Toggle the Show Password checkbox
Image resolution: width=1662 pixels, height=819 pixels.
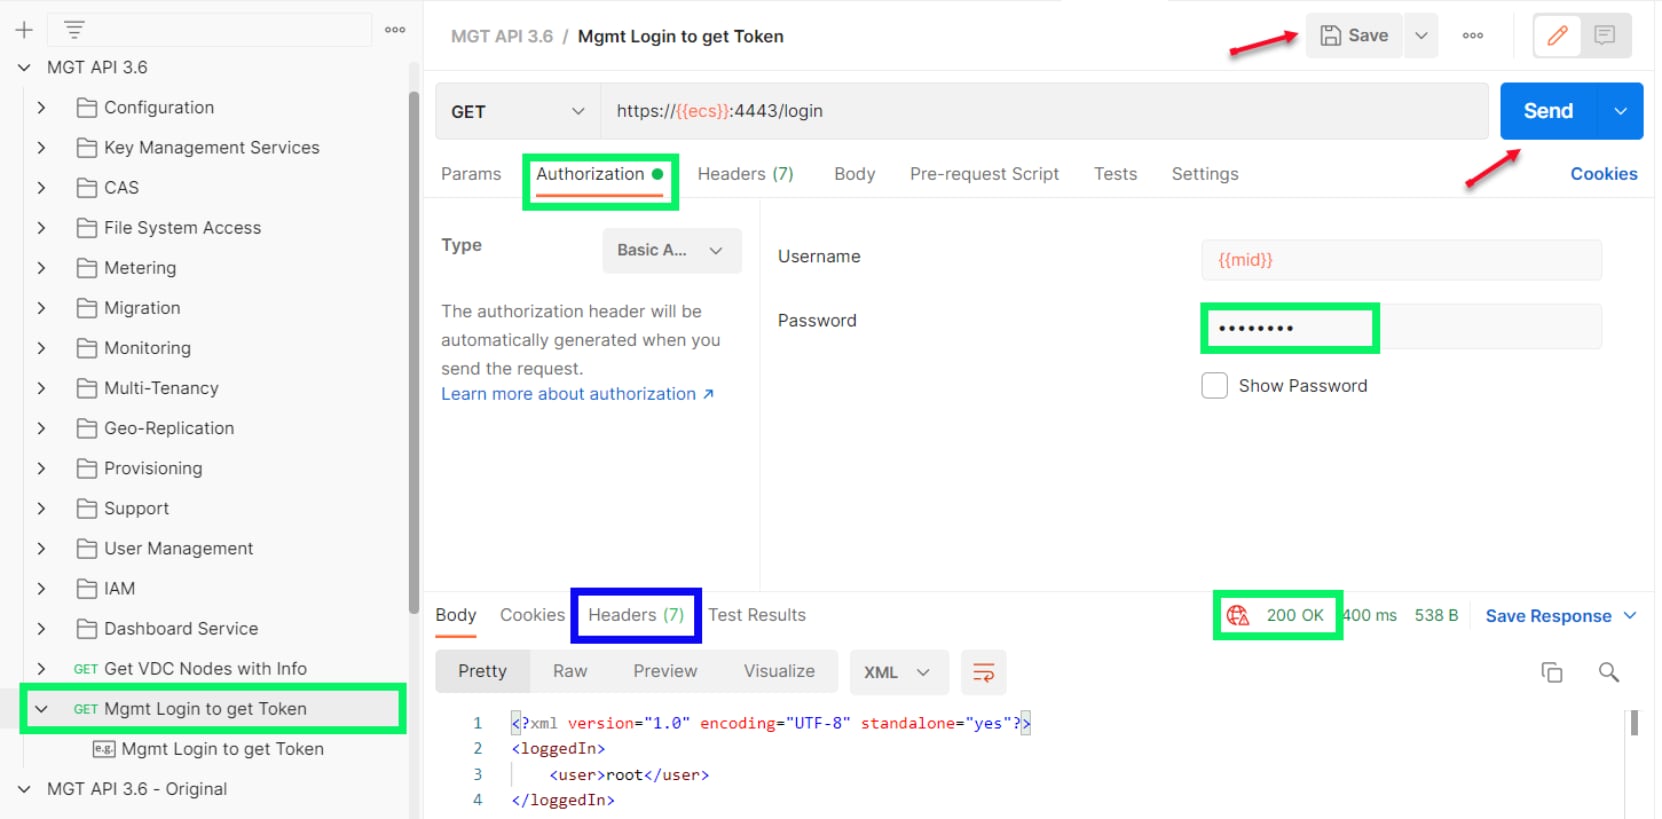(x=1214, y=386)
